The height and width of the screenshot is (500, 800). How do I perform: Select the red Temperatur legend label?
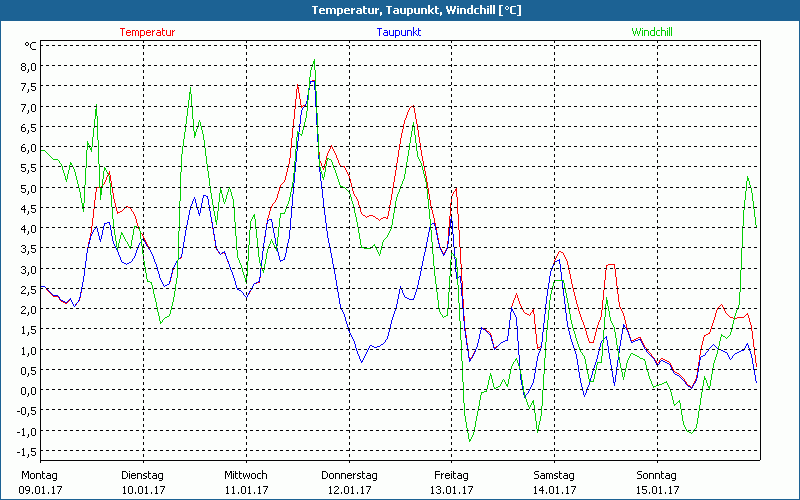(x=147, y=32)
